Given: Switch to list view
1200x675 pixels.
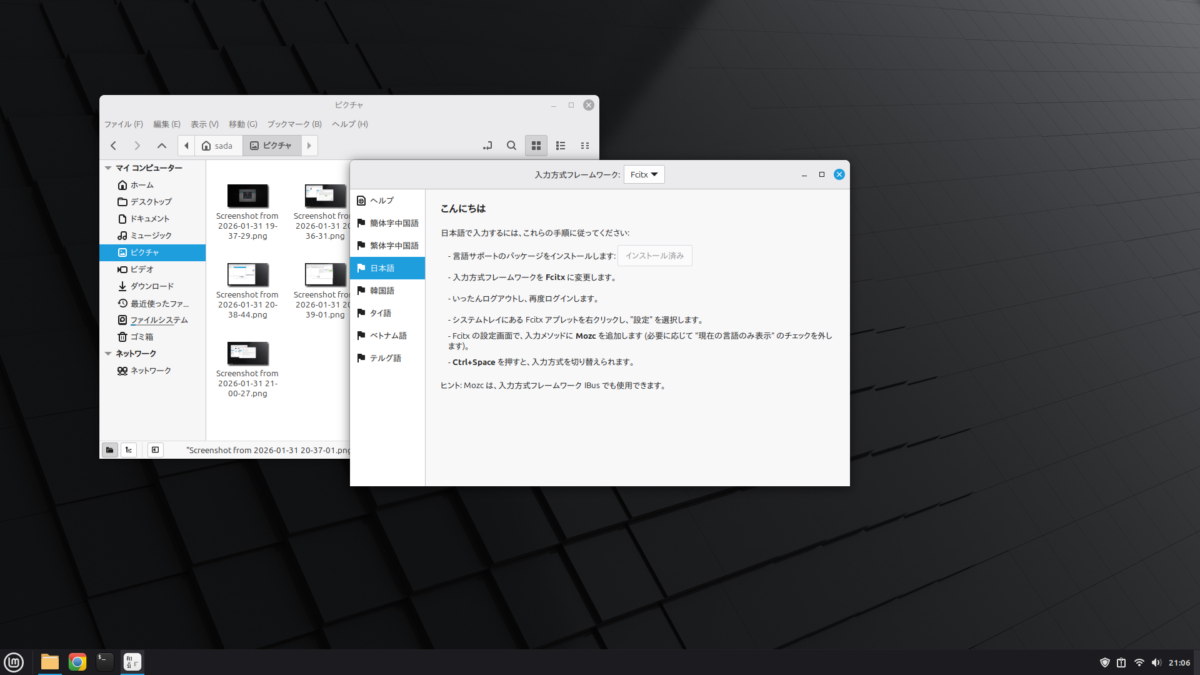Looking at the screenshot, I should [x=561, y=146].
